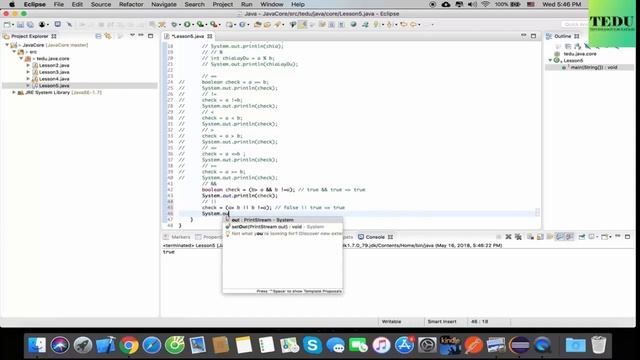Click the New wizard toolbar icon
Image resolution: width=640 pixels, height=360 pixels.
7,24
